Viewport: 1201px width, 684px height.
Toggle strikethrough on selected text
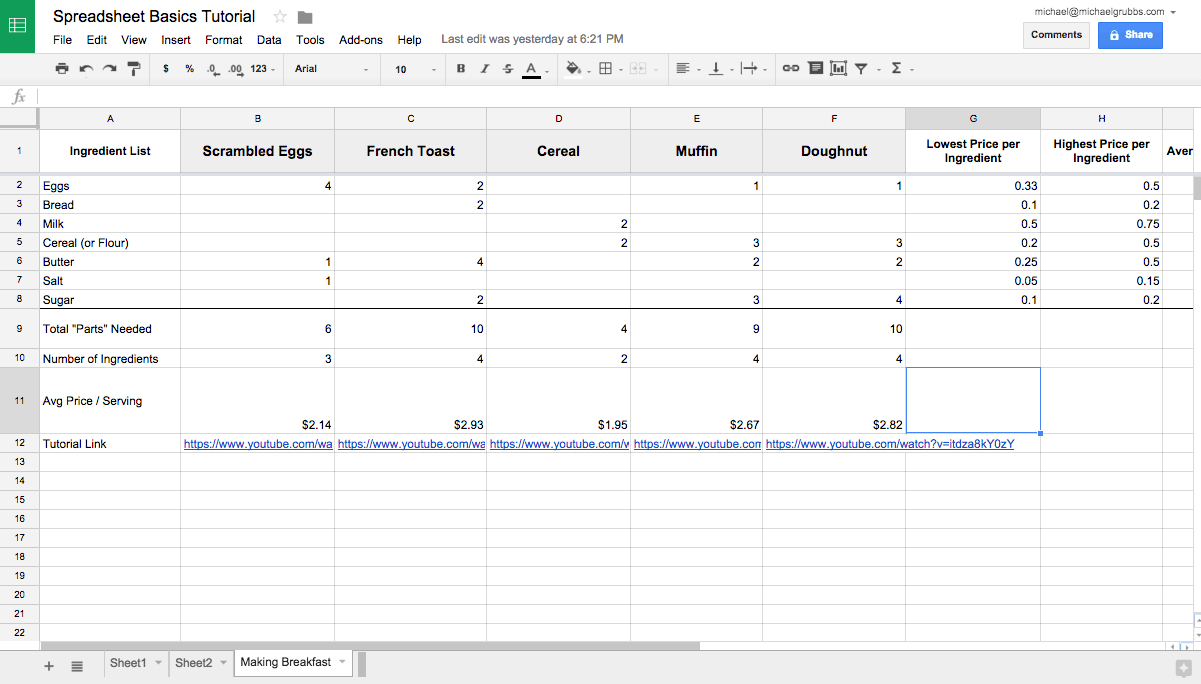point(506,68)
